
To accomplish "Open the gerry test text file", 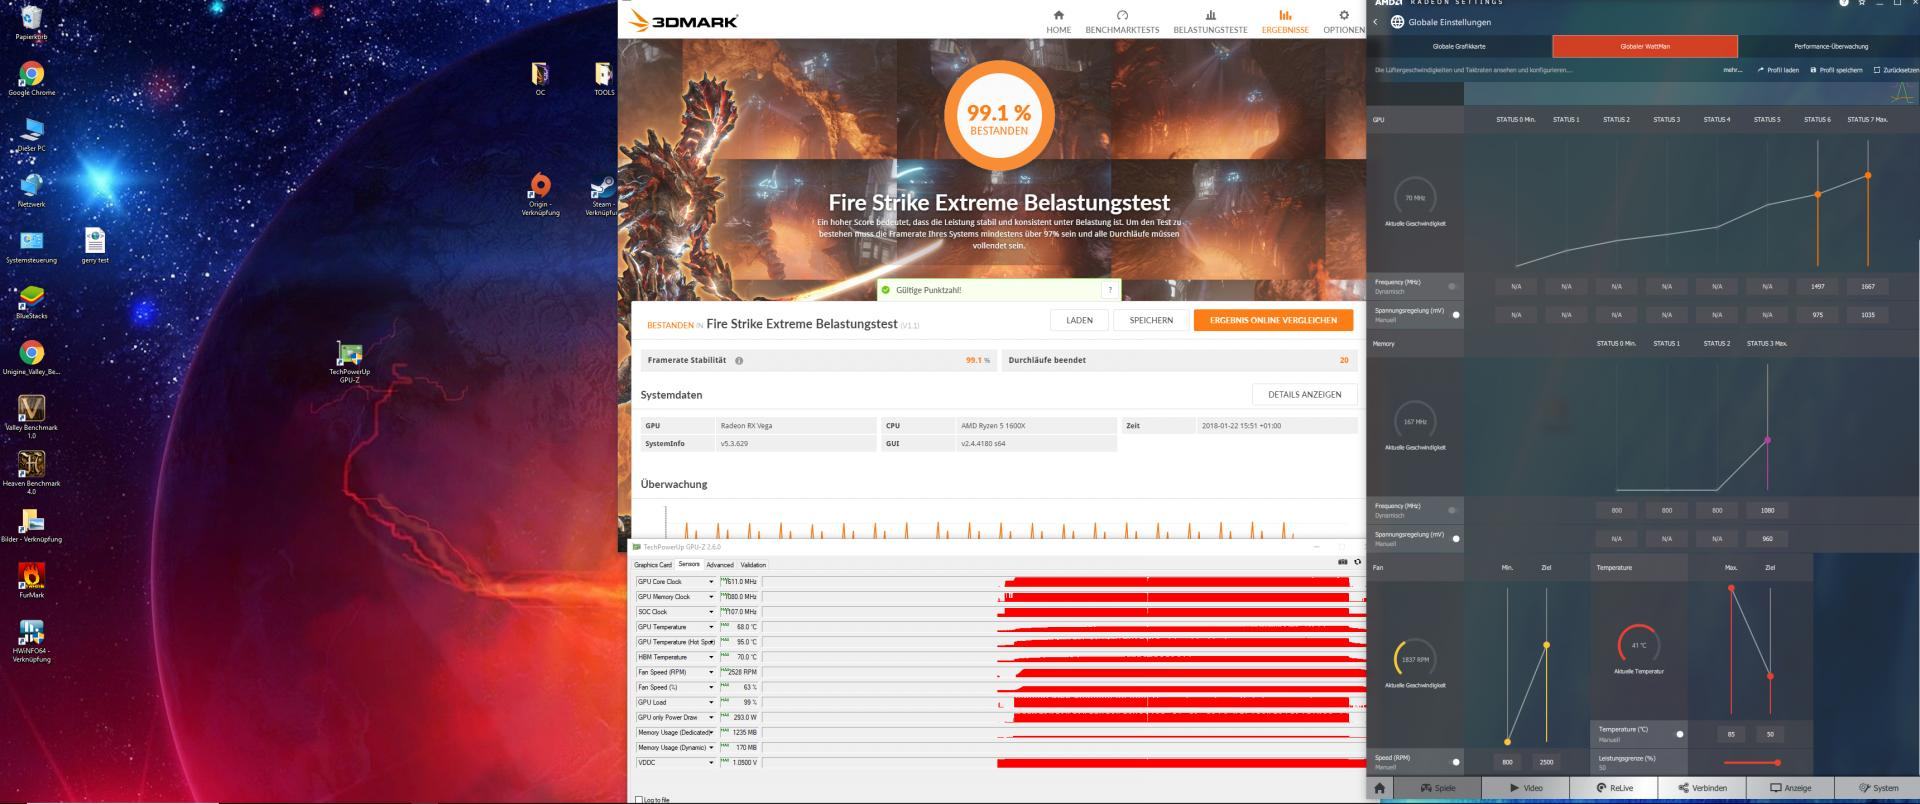I will click(x=95, y=246).
